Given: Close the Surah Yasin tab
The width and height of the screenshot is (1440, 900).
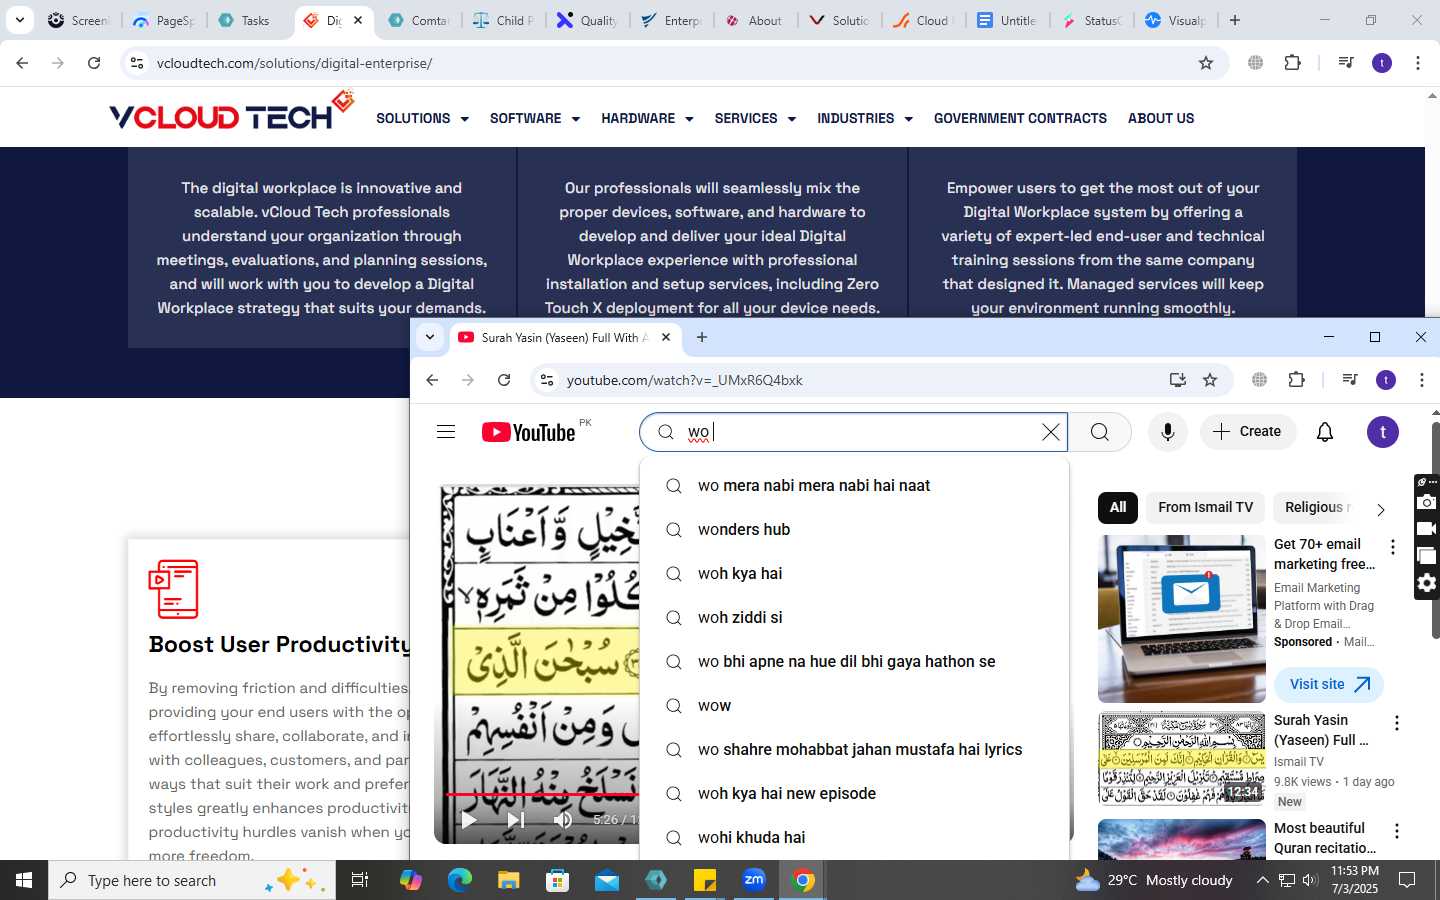Looking at the screenshot, I should [666, 337].
